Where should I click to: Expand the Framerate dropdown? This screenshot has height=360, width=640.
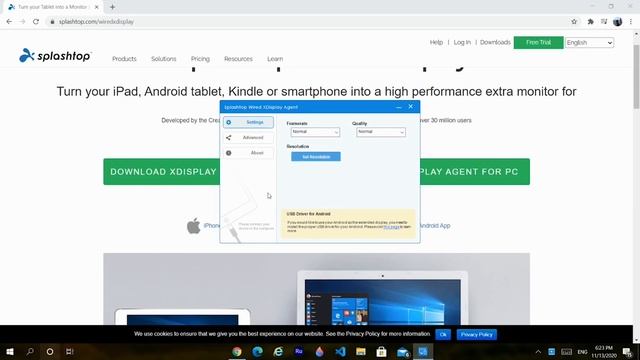coord(315,132)
